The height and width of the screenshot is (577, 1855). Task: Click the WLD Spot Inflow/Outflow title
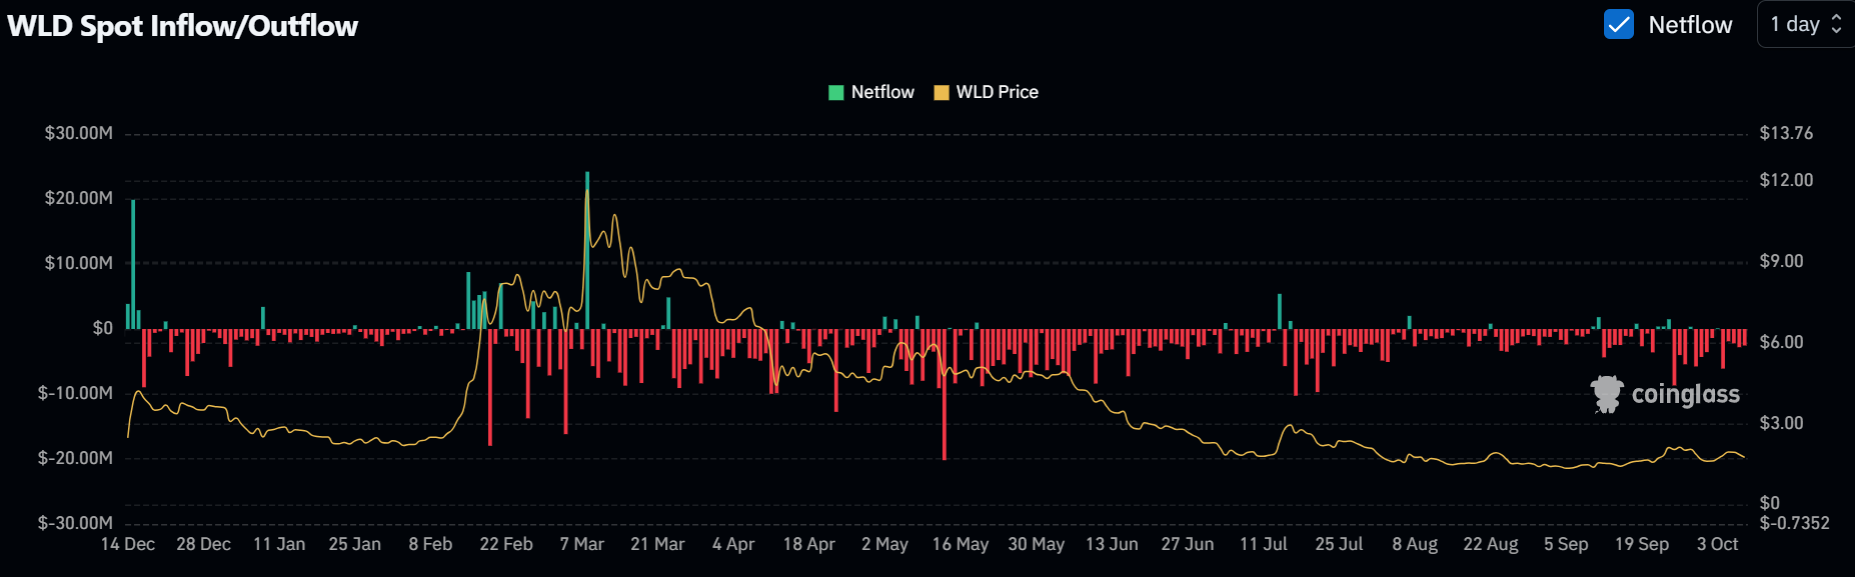click(x=183, y=26)
